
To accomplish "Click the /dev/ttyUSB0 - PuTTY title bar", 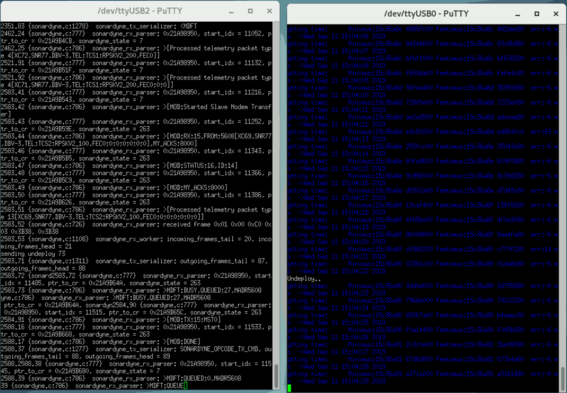I will (427, 14).
